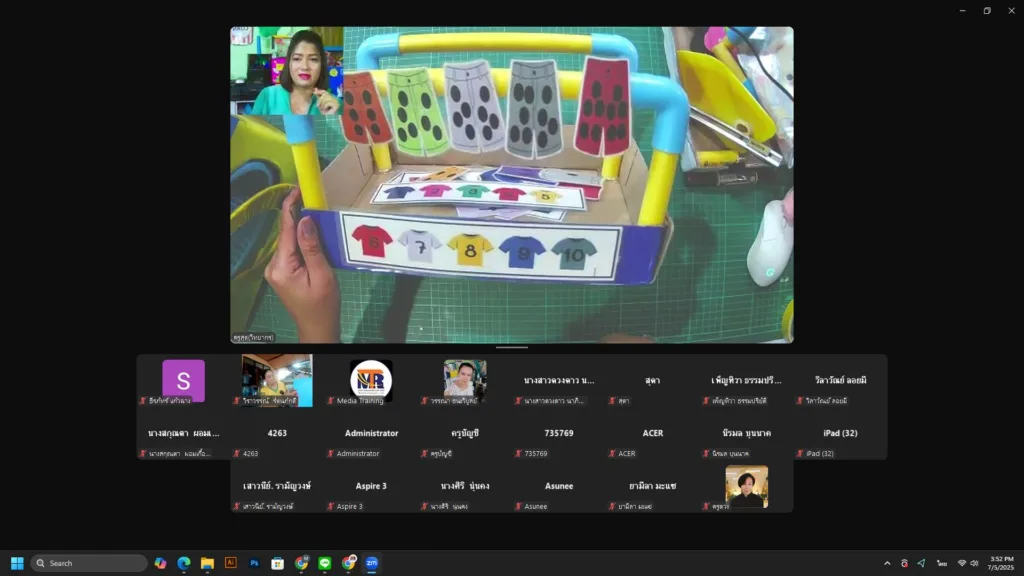
Task: Launch Adobe Illustrator from the taskbar
Action: pyautogui.click(x=231, y=563)
